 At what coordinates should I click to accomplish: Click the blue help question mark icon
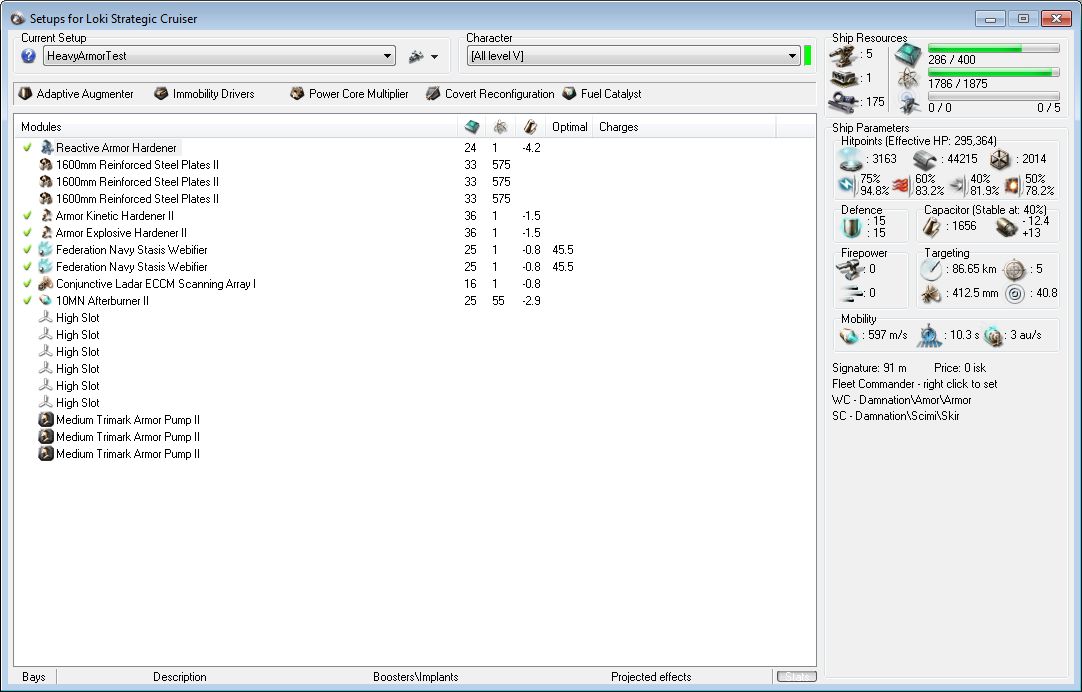(28, 56)
